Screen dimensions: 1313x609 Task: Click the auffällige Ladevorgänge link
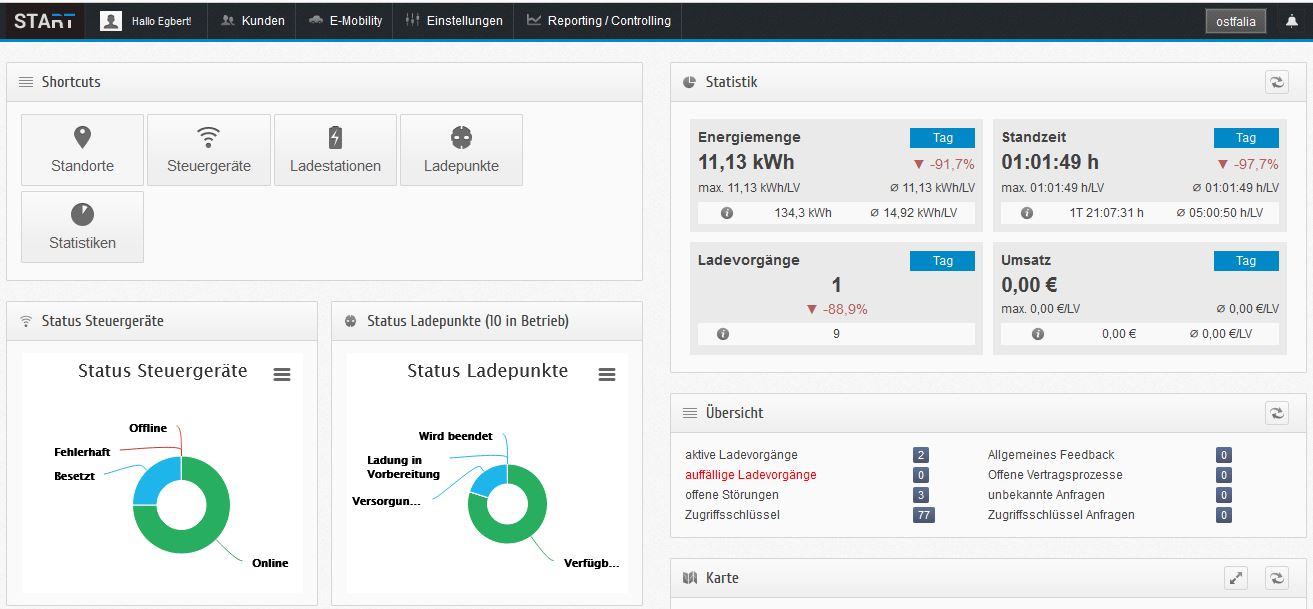[750, 475]
